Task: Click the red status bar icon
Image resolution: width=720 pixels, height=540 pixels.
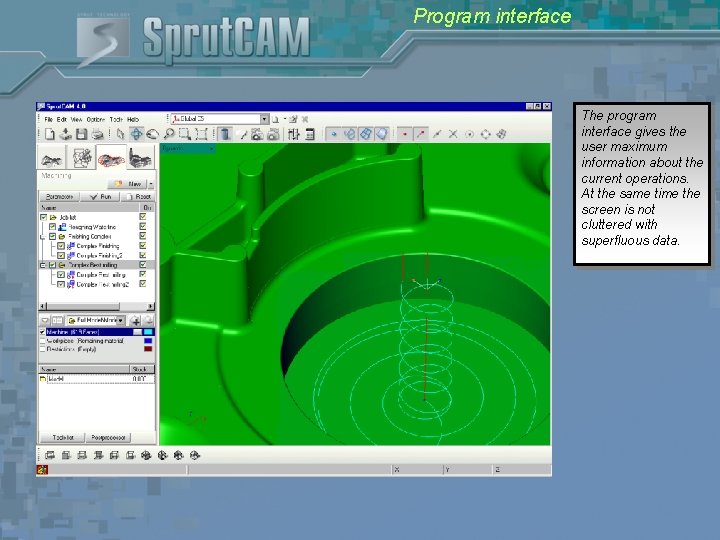Action: tap(42, 470)
